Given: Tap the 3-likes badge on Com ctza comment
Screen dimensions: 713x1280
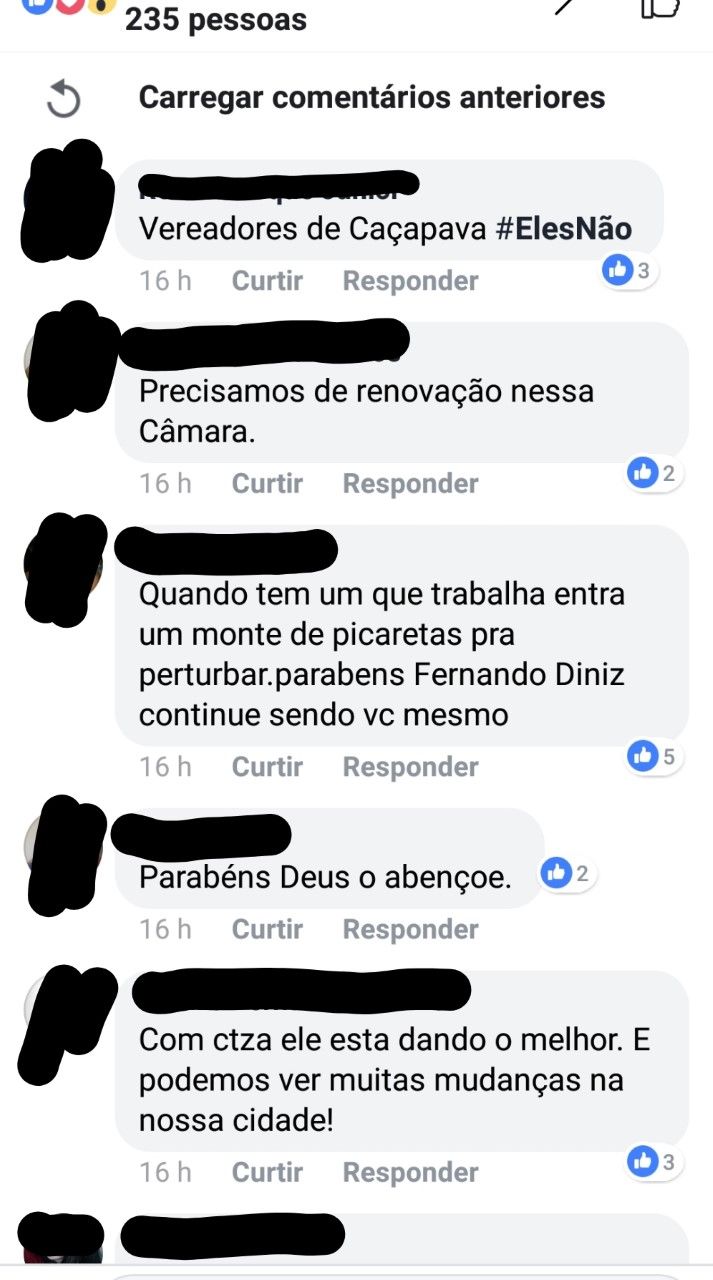Looking at the screenshot, I should click(654, 1161).
